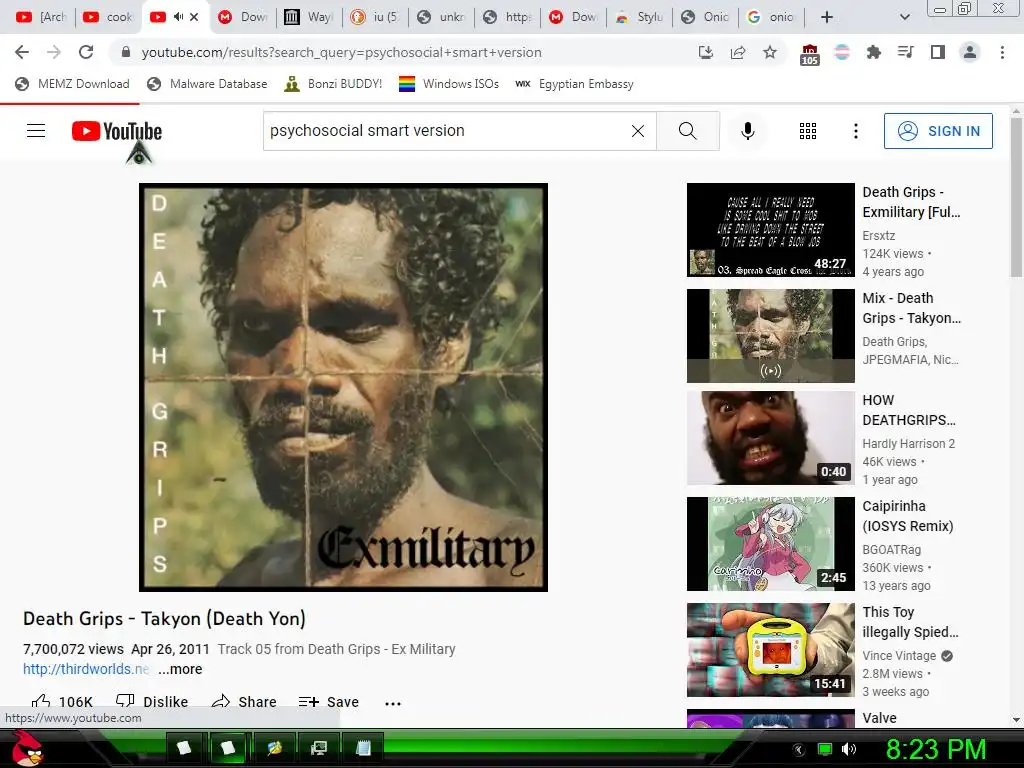The height and width of the screenshot is (768, 1024).
Task: Switch to the Stylu tab
Action: 640,17
